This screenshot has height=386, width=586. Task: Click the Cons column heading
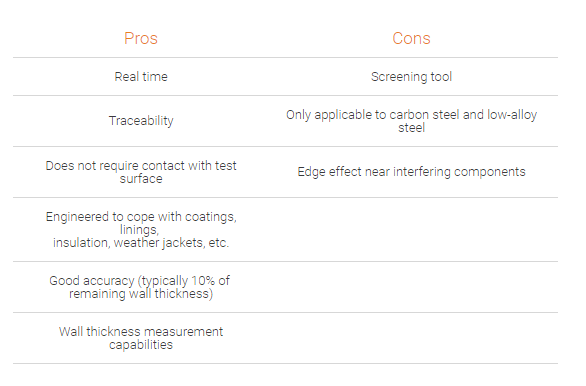[411, 38]
